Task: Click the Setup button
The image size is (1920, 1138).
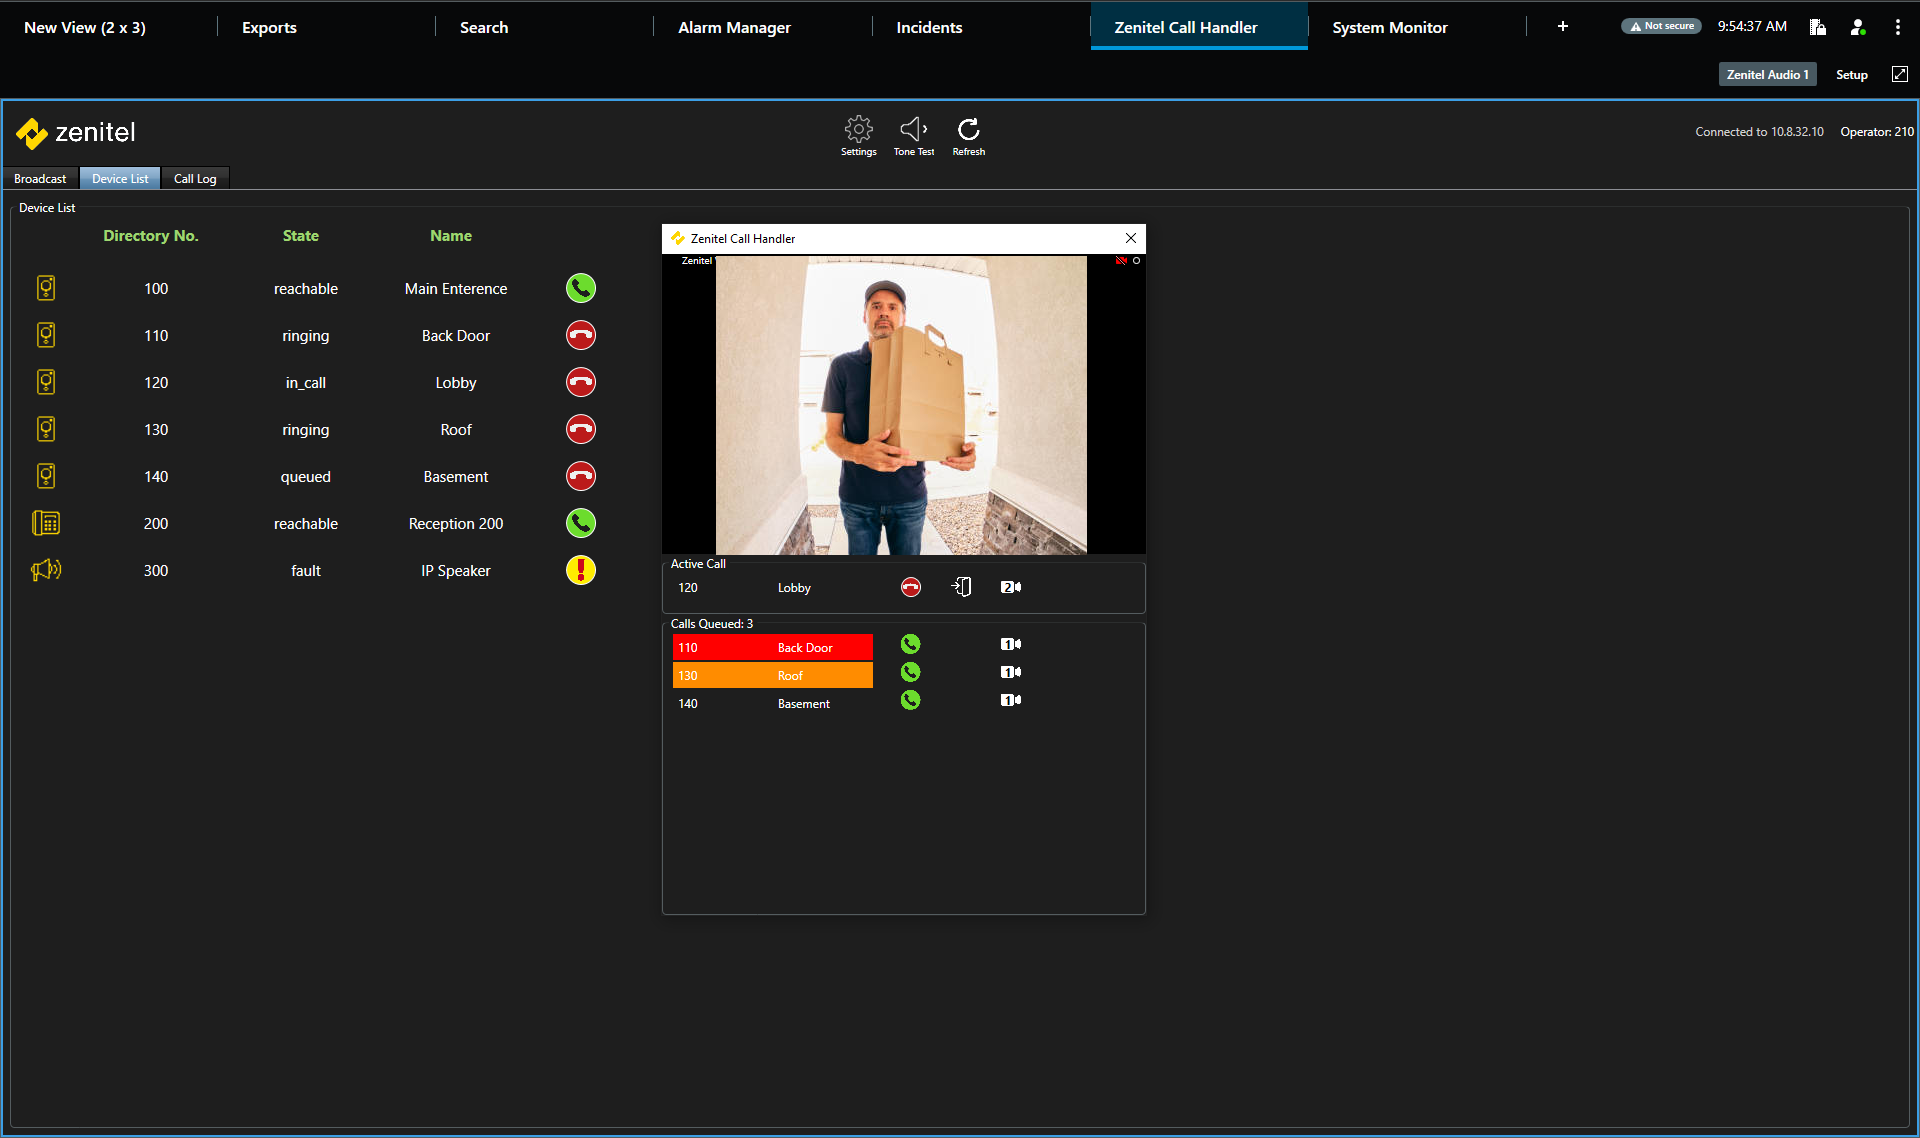Action: pos(1851,75)
